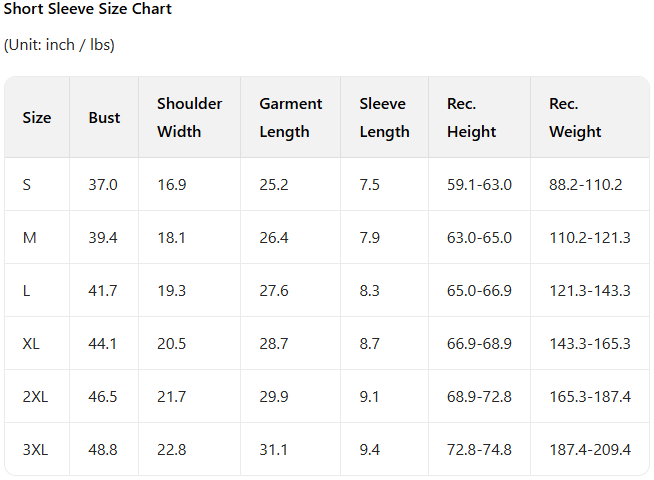Click the Bust column header

pos(104,118)
